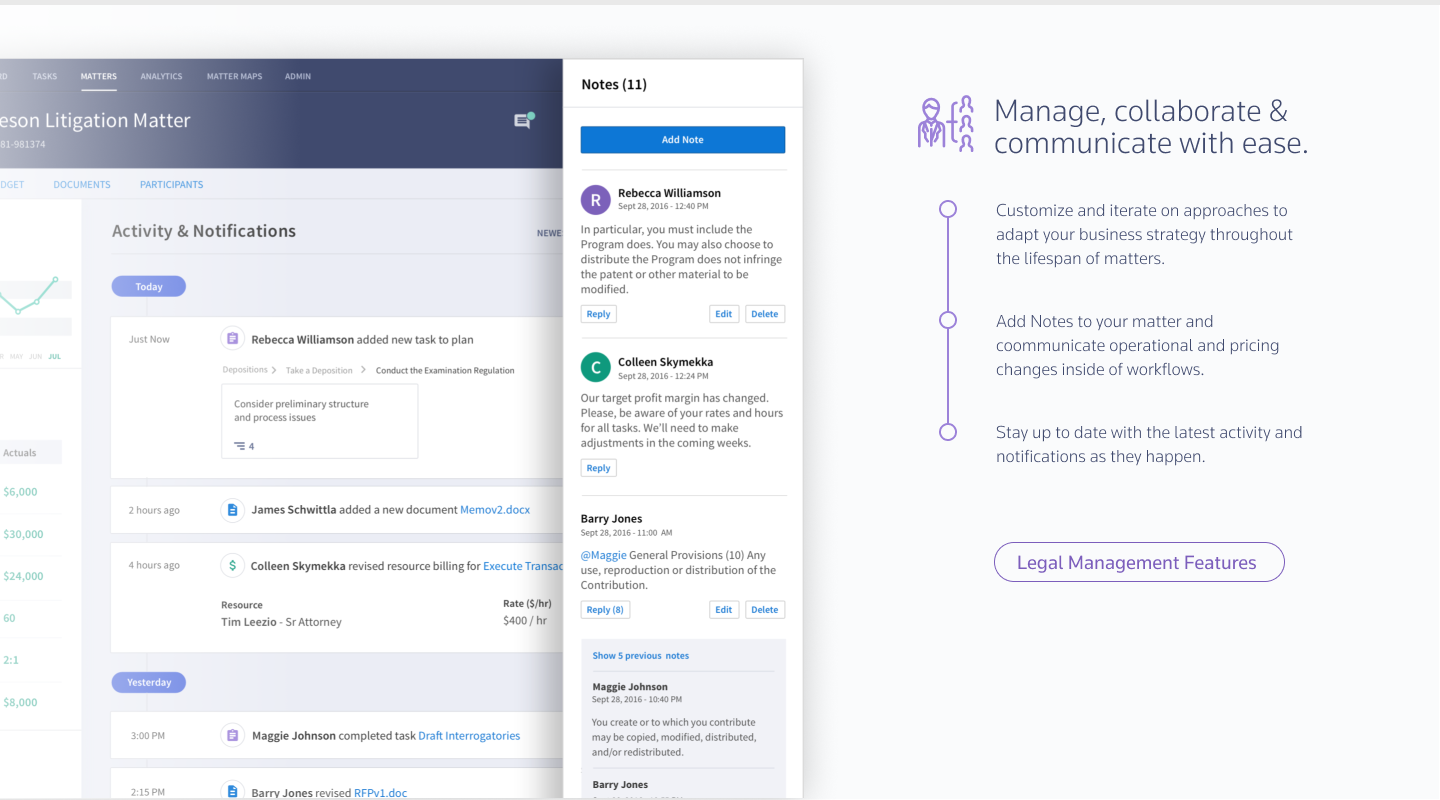Viewport: 1440px width, 800px height.
Task: Delete Rebecca Williamson's note
Action: tap(765, 314)
